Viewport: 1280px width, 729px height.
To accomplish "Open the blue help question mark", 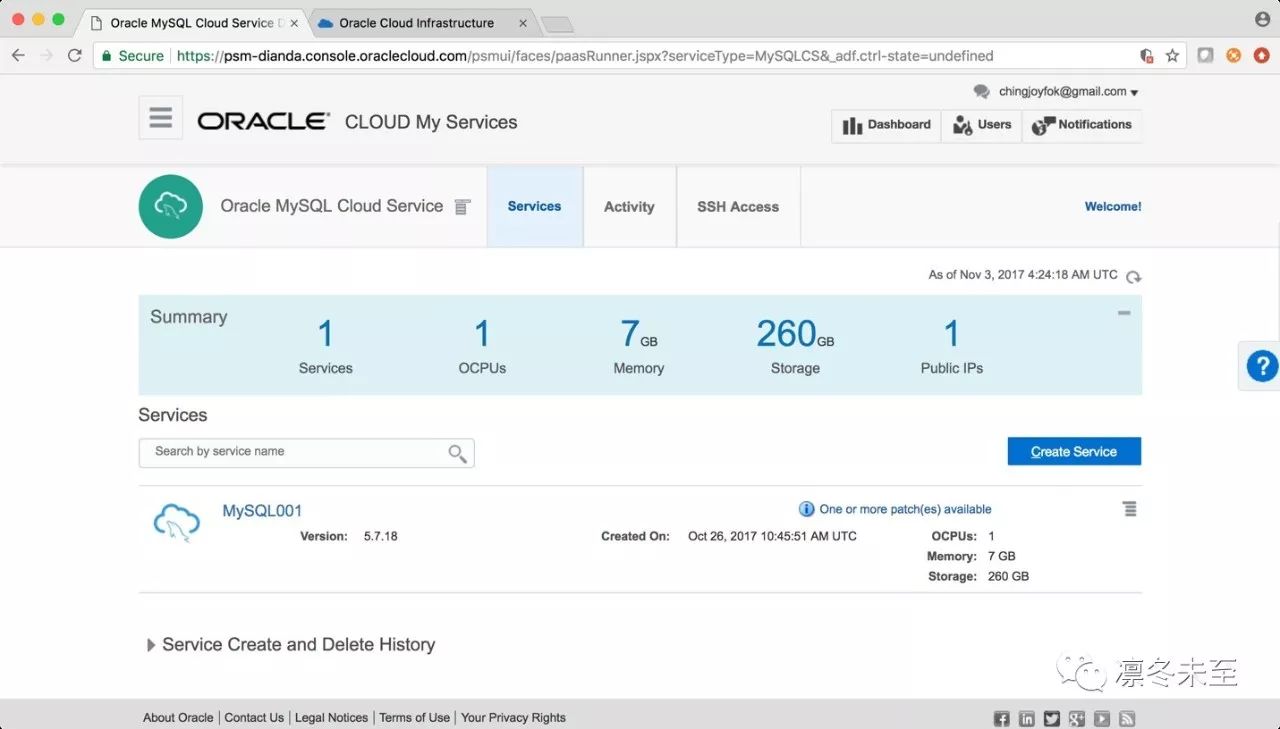I will (1261, 367).
